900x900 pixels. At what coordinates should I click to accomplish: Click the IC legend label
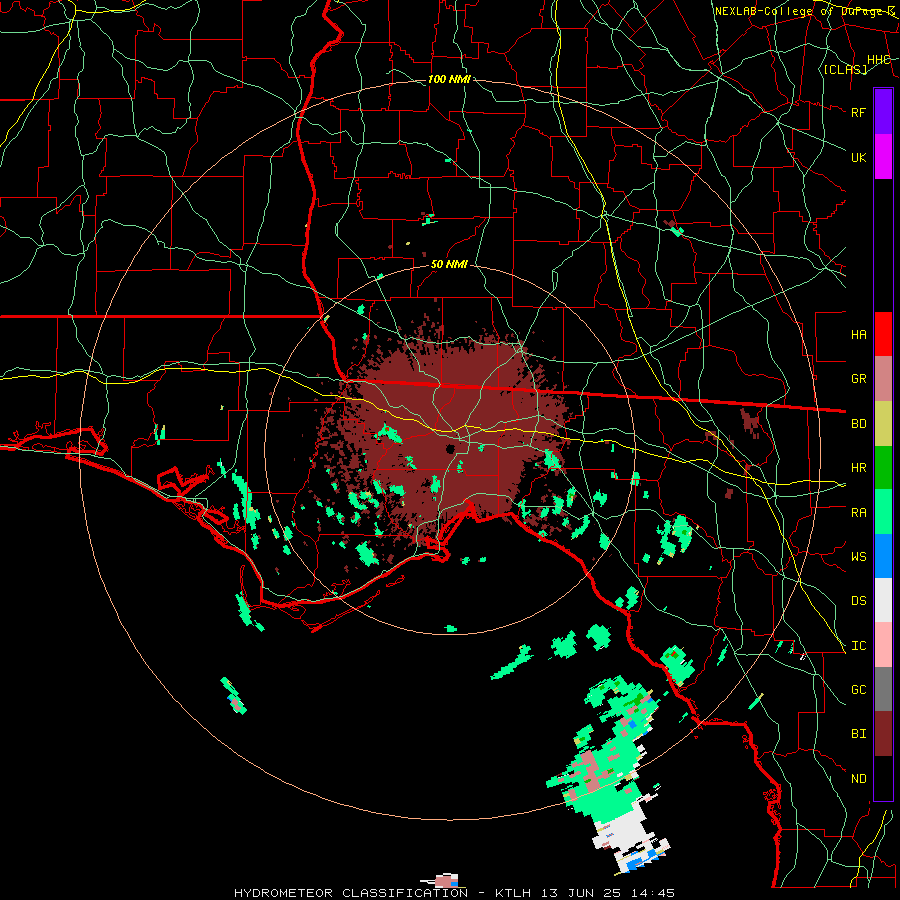[x=858, y=646]
